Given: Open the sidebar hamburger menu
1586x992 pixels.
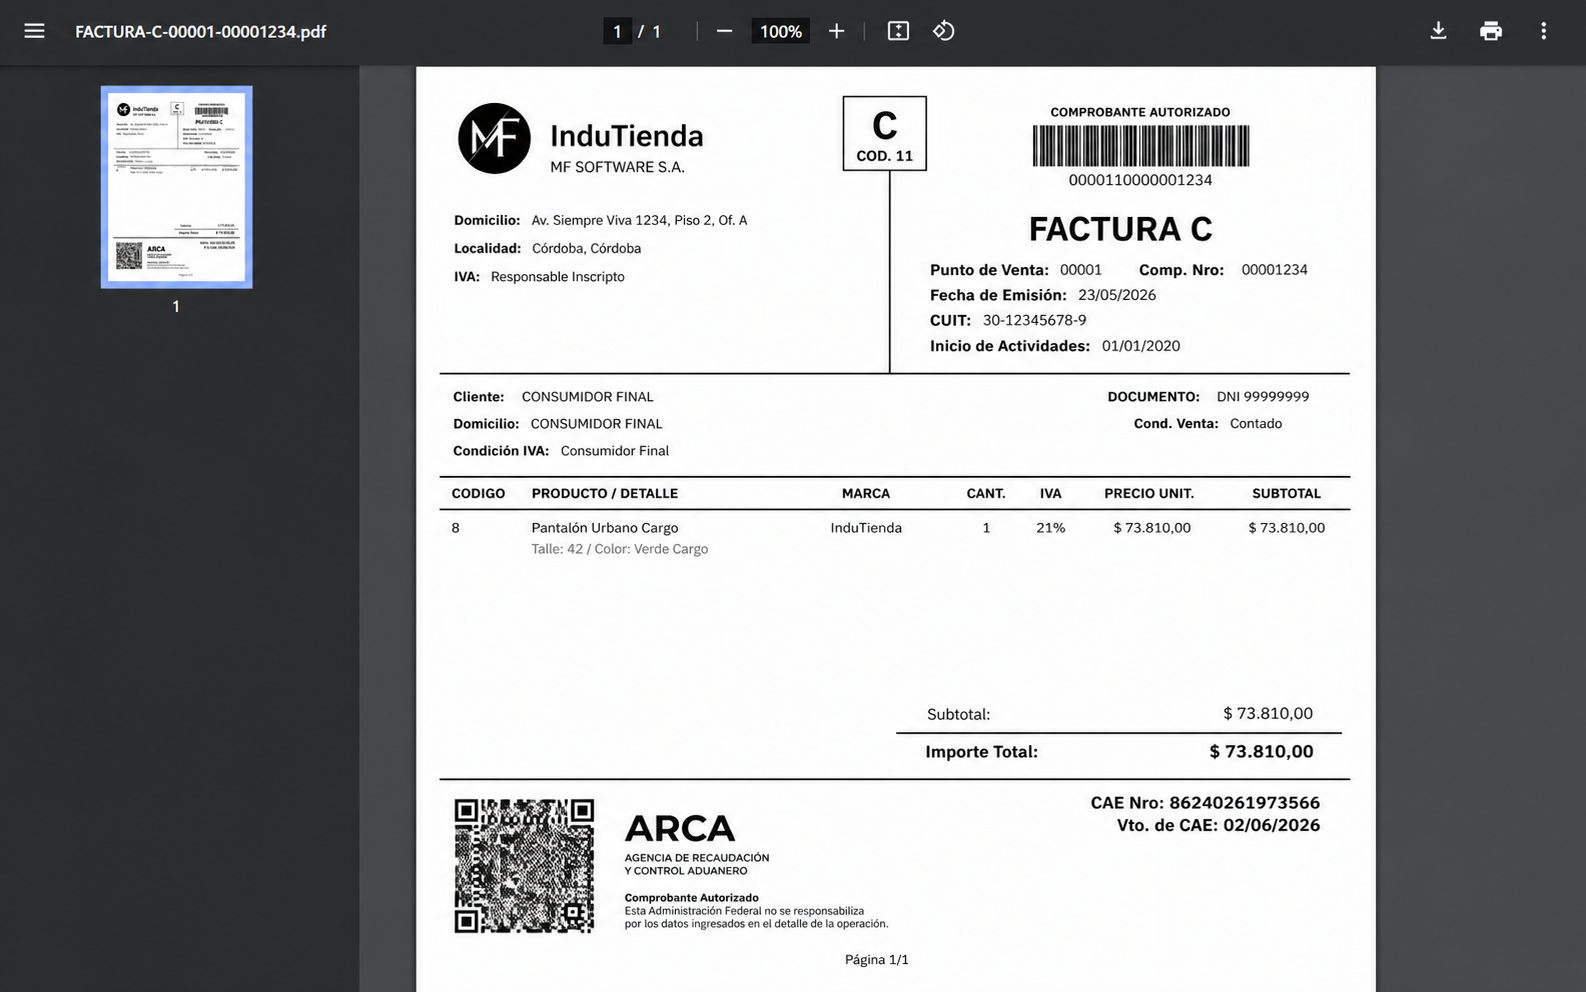Looking at the screenshot, I should tap(34, 31).
